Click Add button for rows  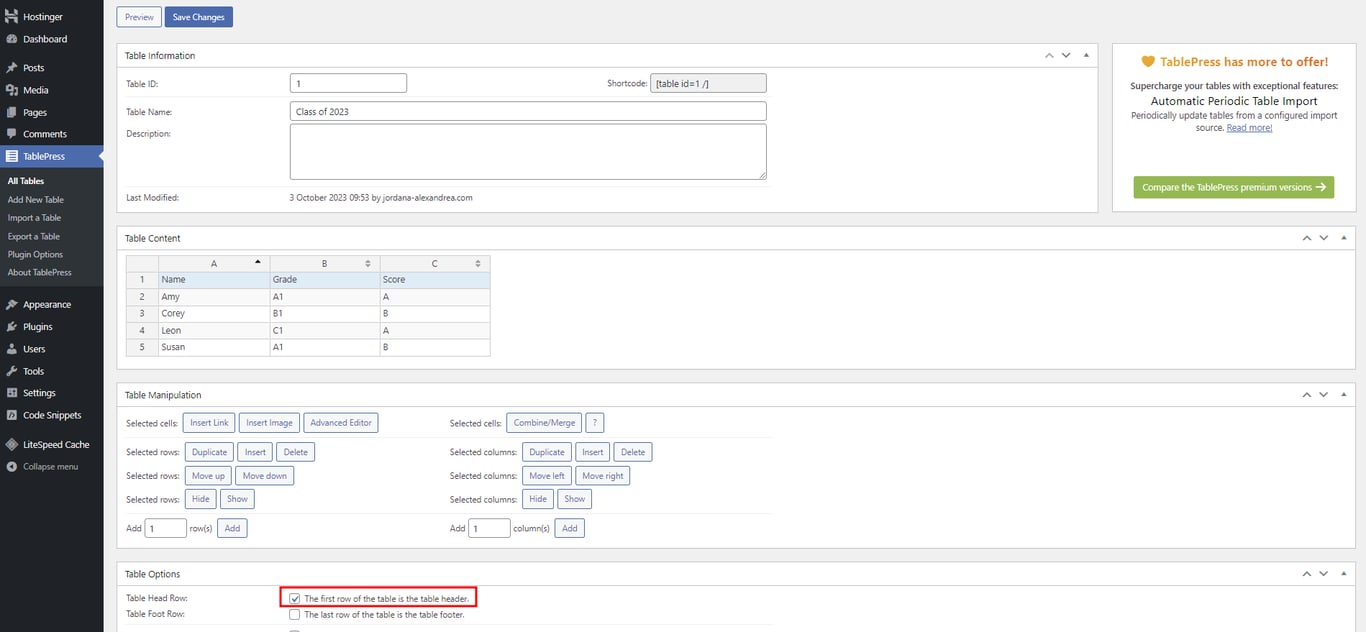[232, 528]
